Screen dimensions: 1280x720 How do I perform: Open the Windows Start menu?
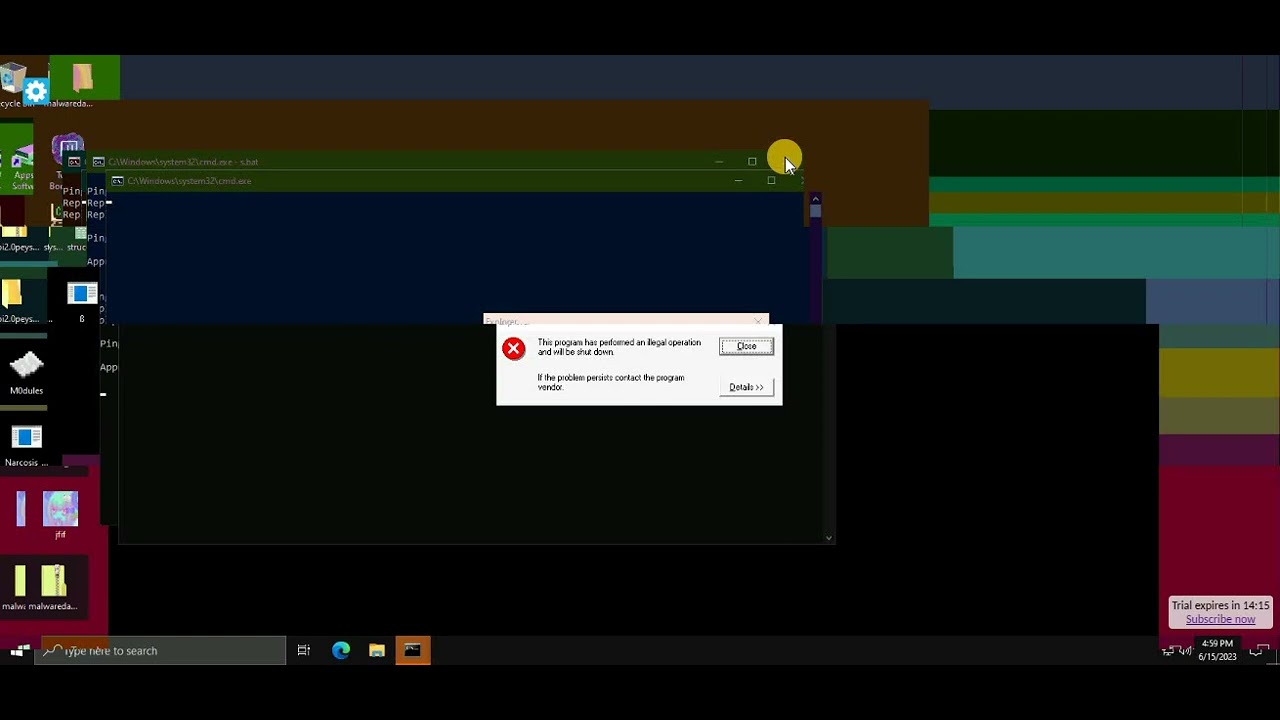(x=19, y=651)
